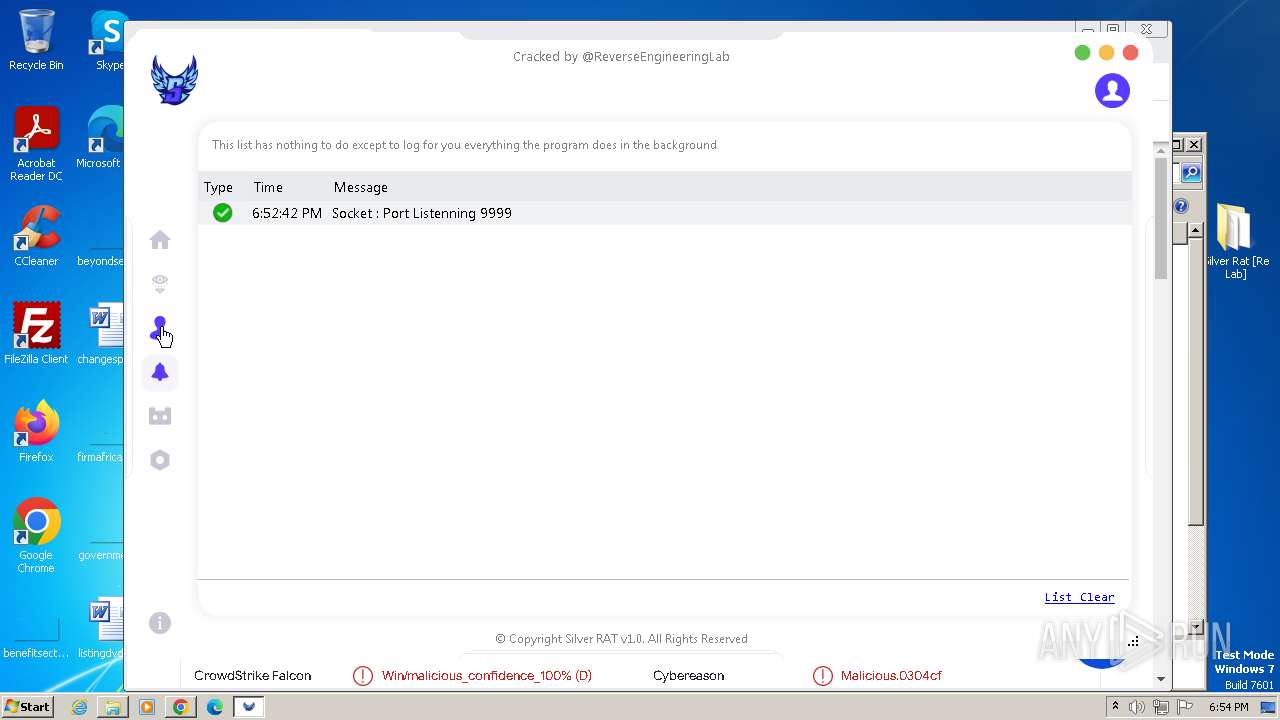The height and width of the screenshot is (720, 1280).
Task: Click the Cracked by @ReverseEngineeringLab title text
Action: pos(621,57)
